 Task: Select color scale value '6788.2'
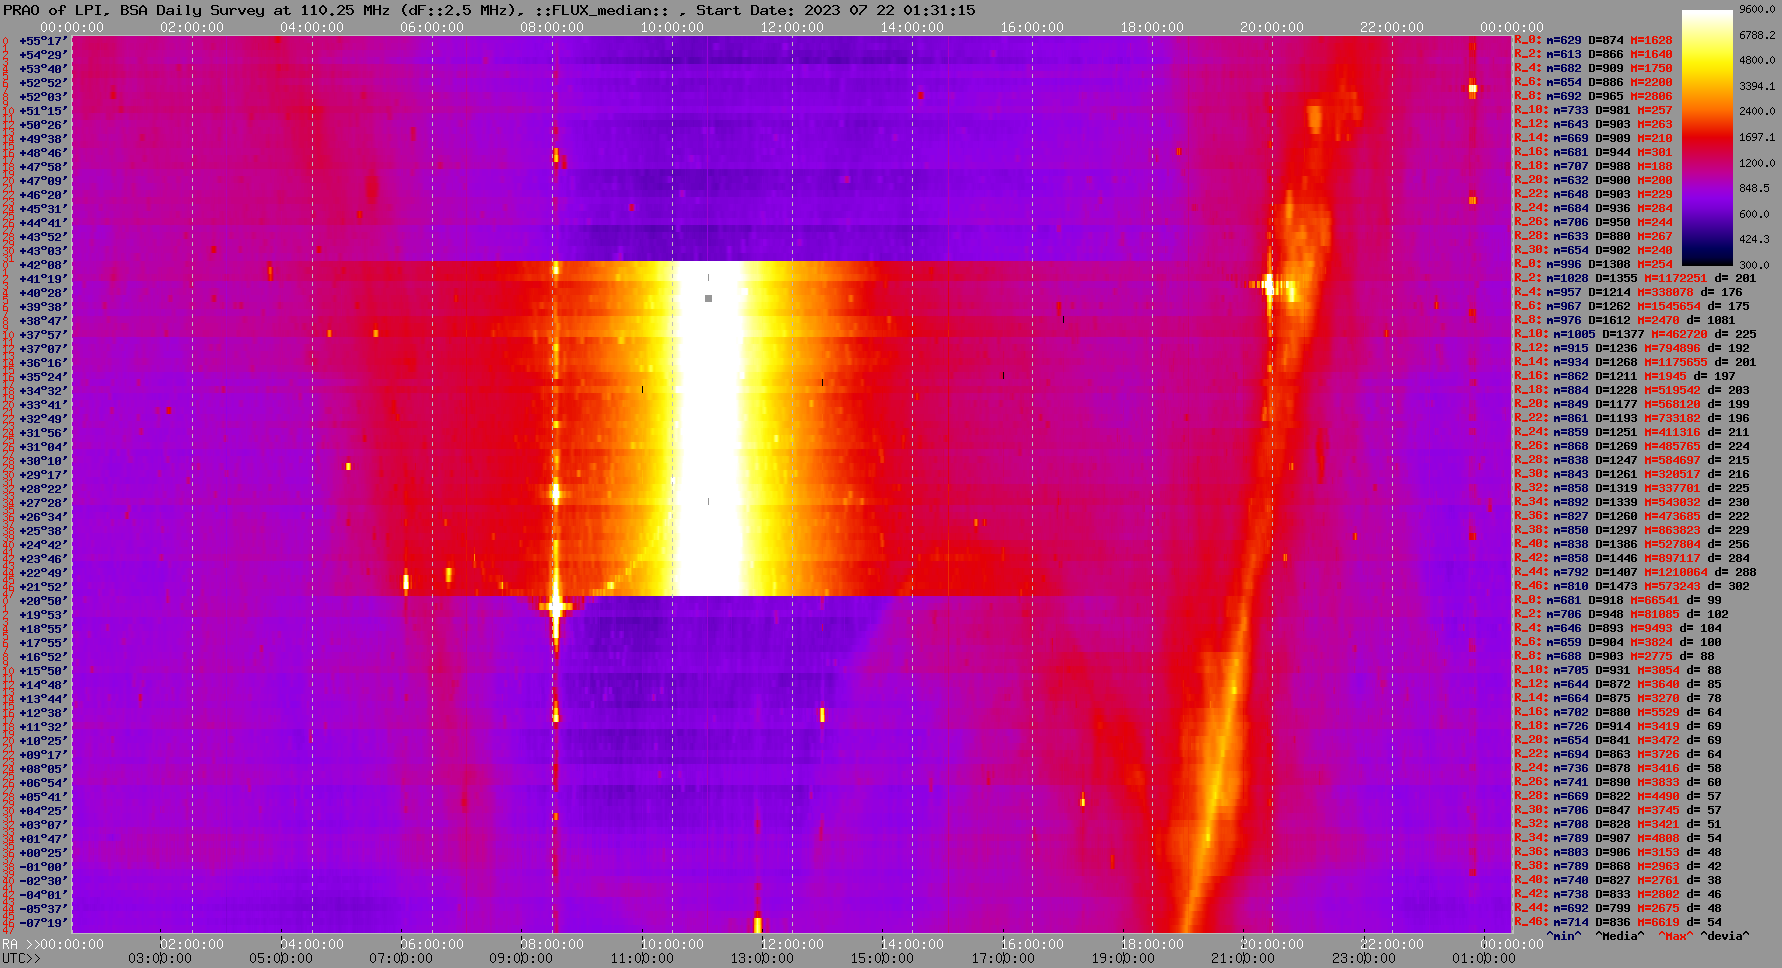coord(1757,35)
